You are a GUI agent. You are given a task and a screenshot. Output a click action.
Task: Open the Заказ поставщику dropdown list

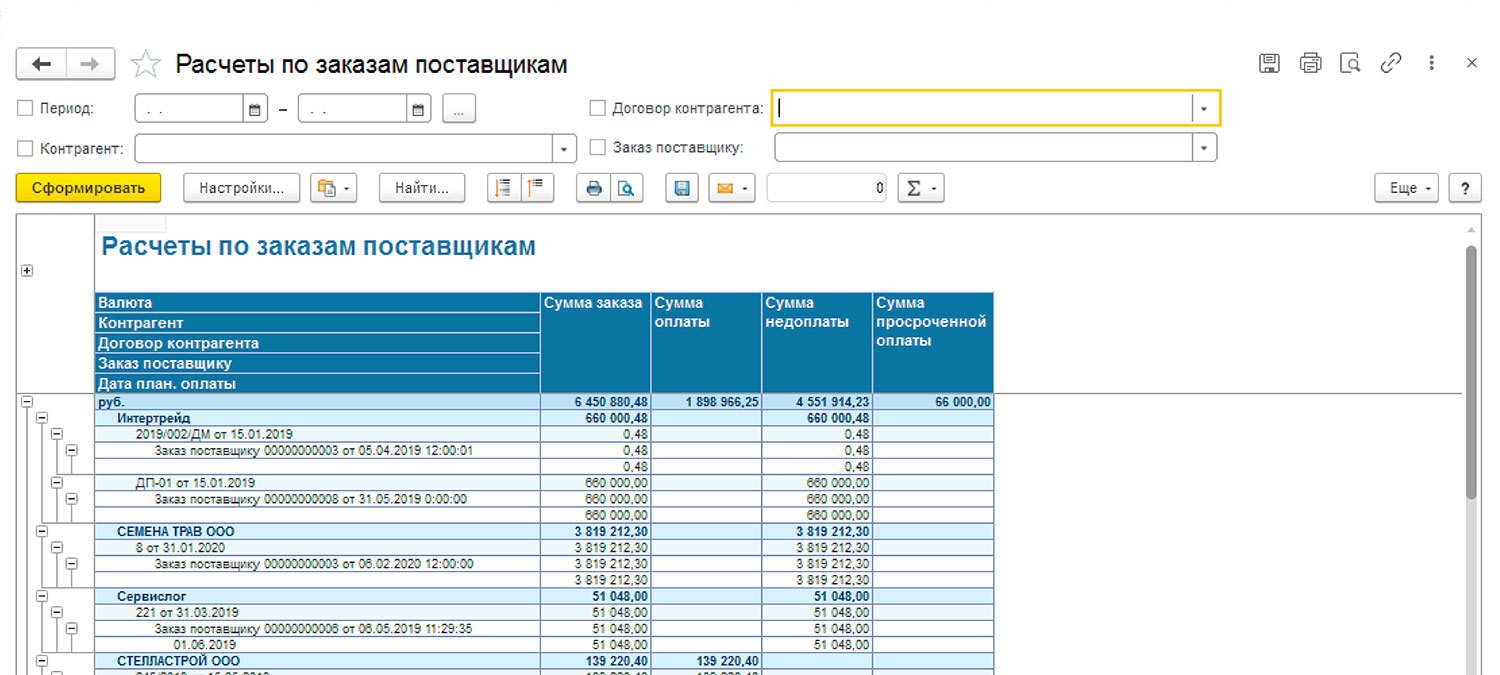pyautogui.click(x=1204, y=148)
